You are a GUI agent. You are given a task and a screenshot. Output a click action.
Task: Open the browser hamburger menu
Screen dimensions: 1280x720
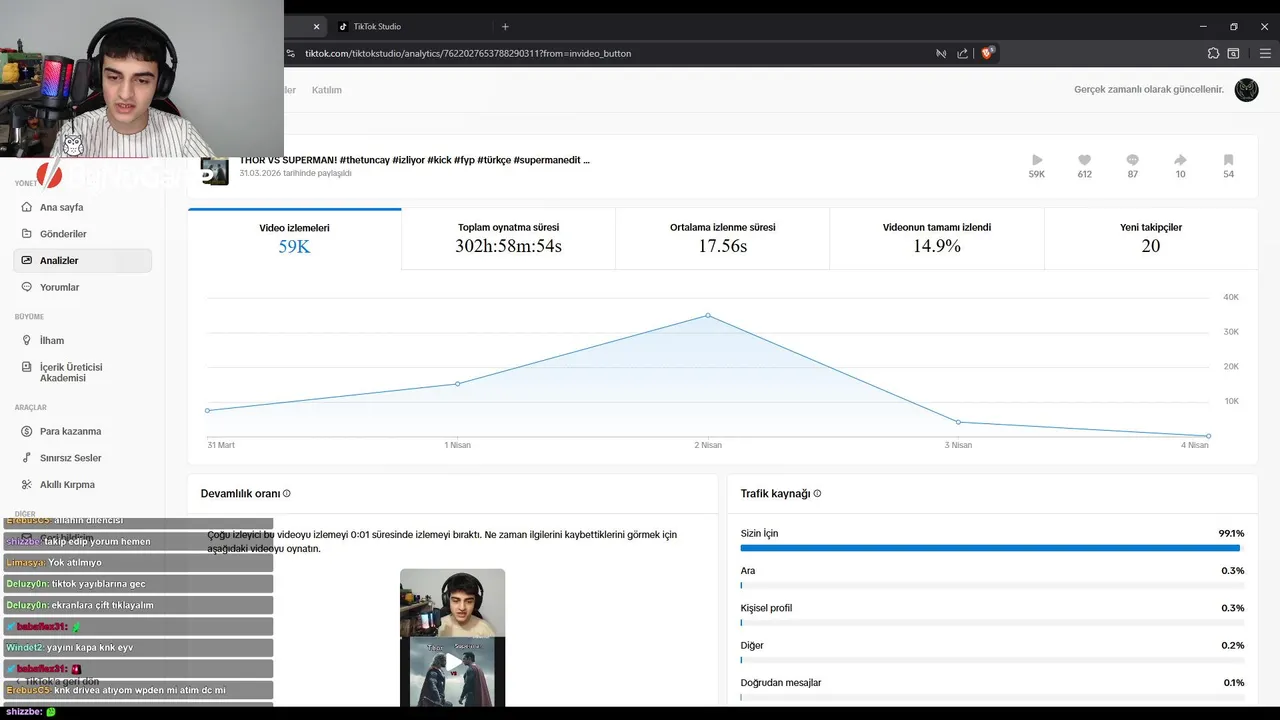pyautogui.click(x=1263, y=53)
